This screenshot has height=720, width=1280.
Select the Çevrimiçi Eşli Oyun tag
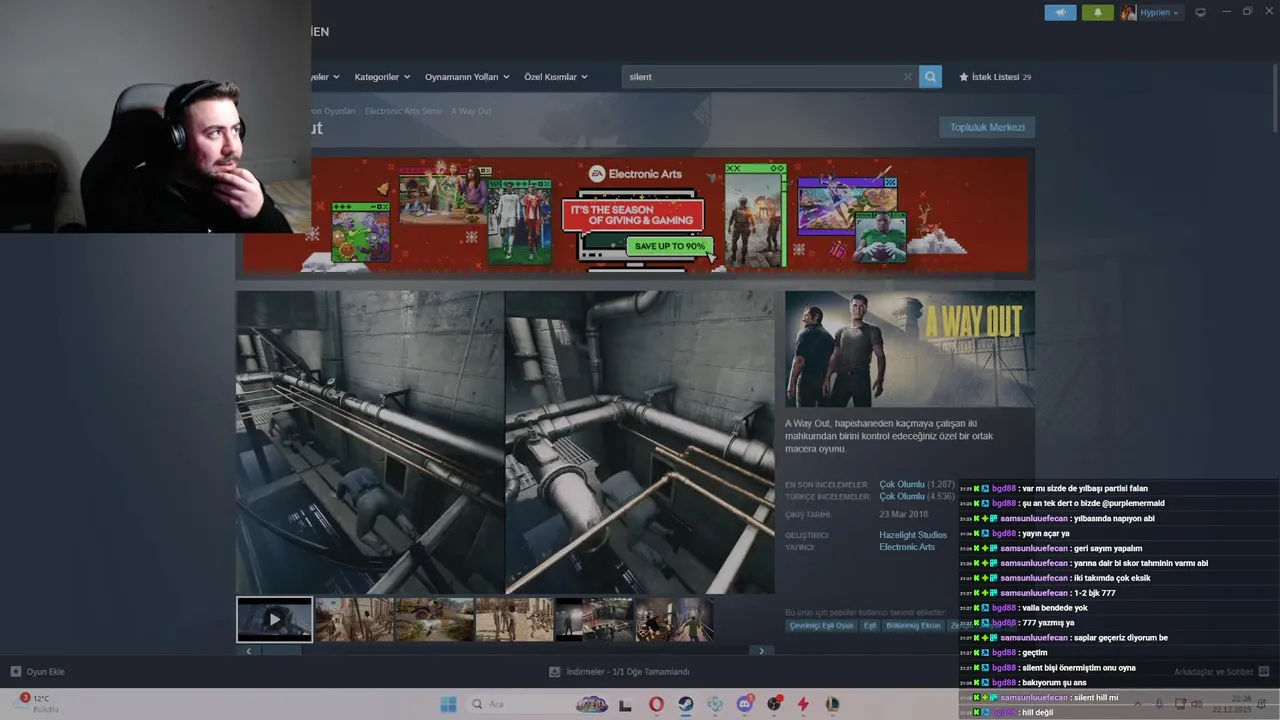click(x=821, y=625)
